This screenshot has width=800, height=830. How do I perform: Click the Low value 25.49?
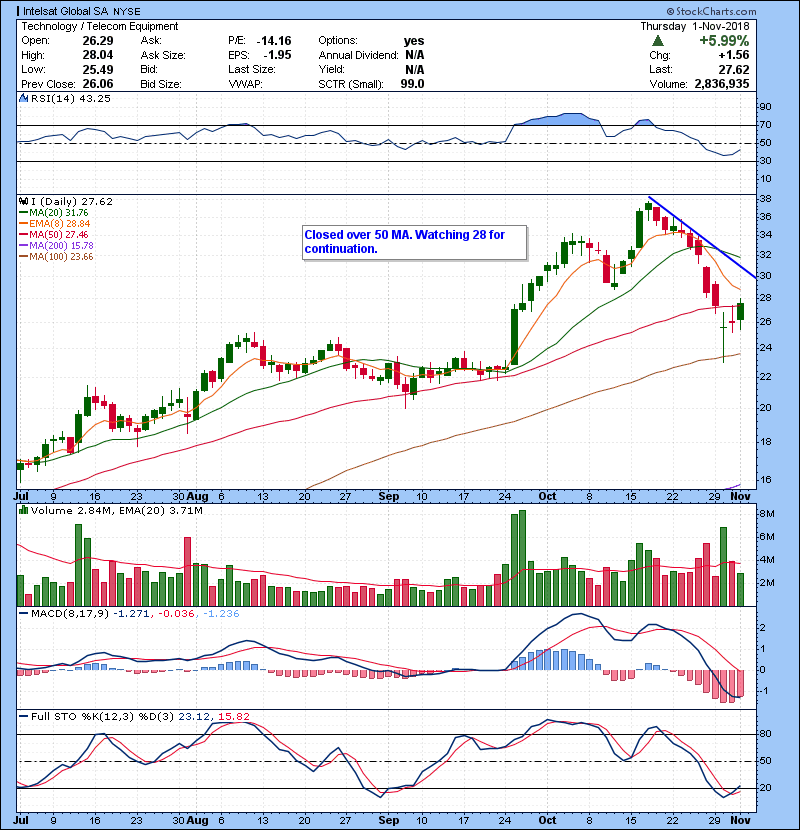pos(98,69)
